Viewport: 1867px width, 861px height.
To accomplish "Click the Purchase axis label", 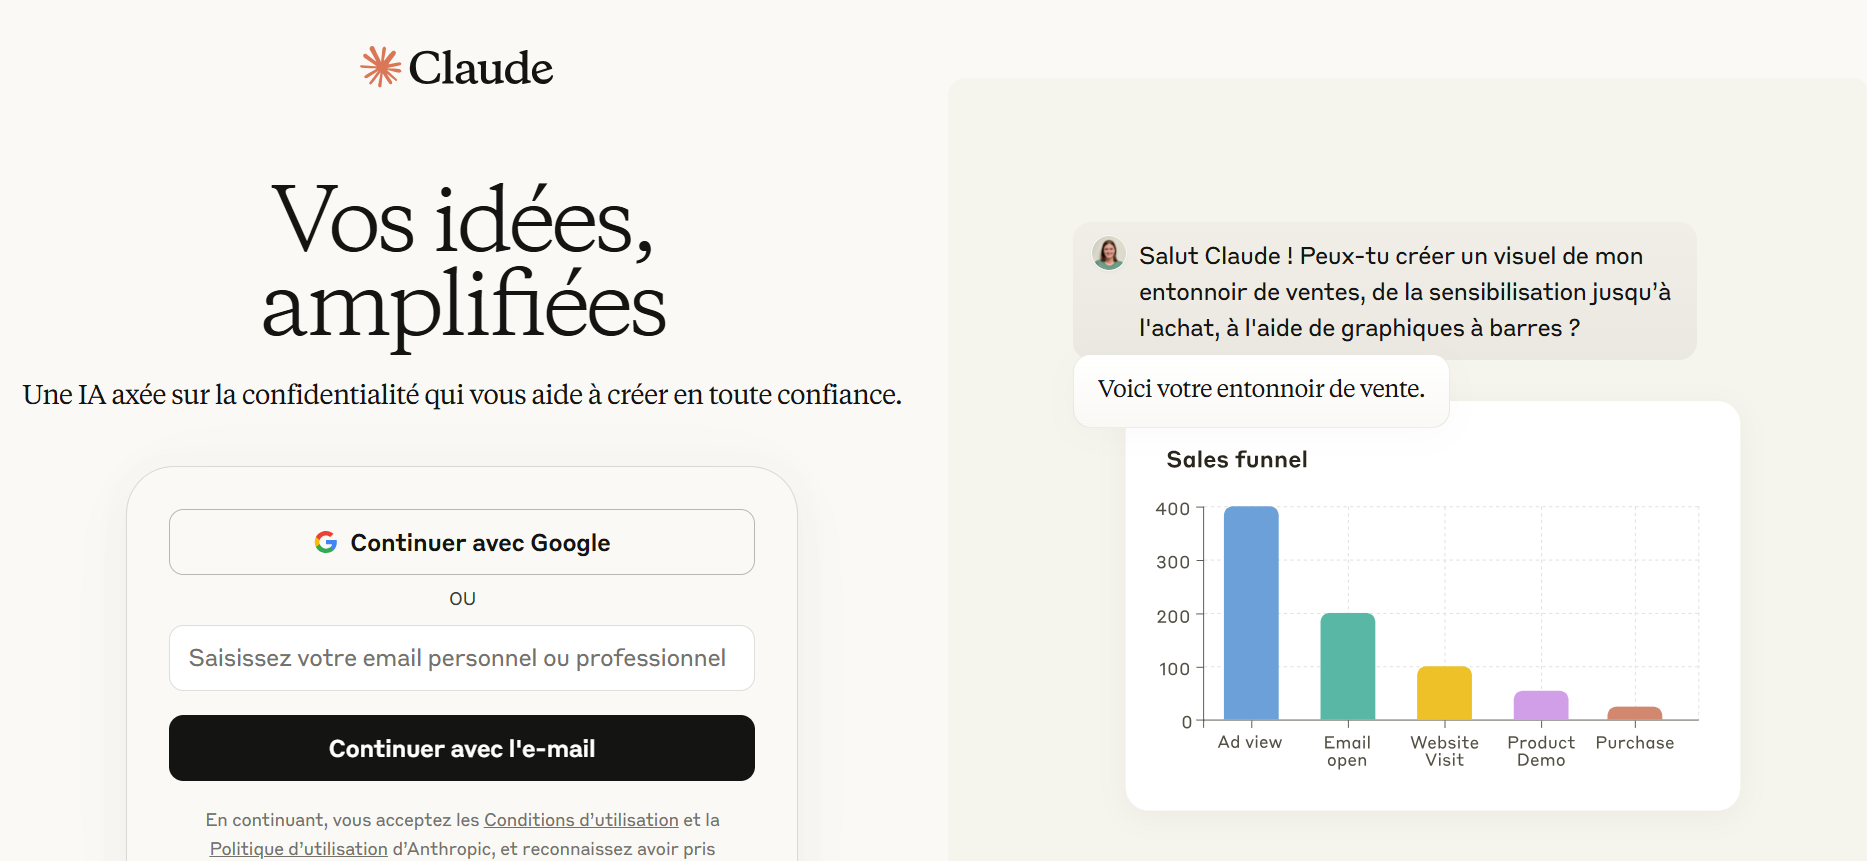I will point(1634,743).
